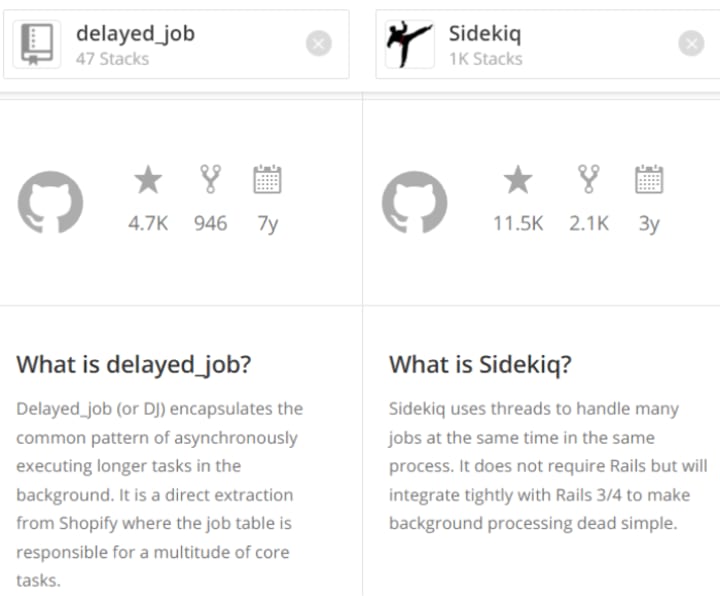Viewport: 720px width, 596px height.
Task: Click the 11.5K stars count for Sidekiq
Action: coord(518,224)
